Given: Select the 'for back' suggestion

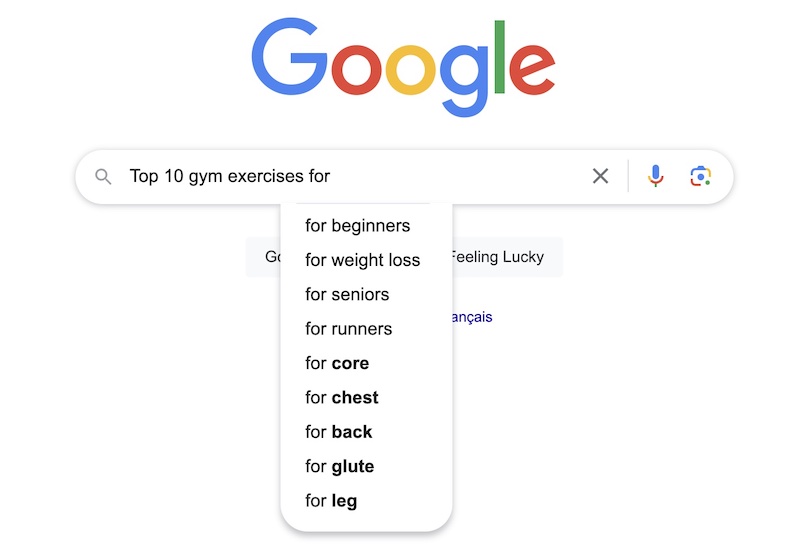Looking at the screenshot, I should pos(339,432).
